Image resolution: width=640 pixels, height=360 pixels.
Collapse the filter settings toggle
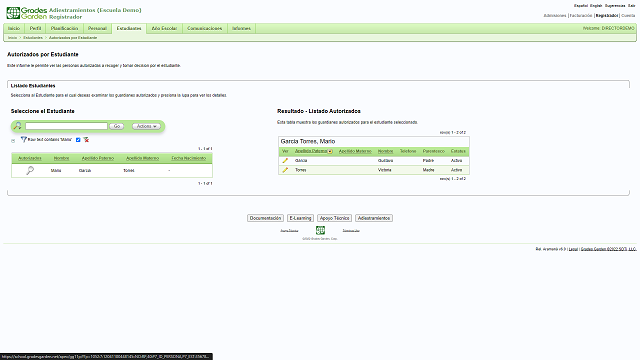pos(13,141)
